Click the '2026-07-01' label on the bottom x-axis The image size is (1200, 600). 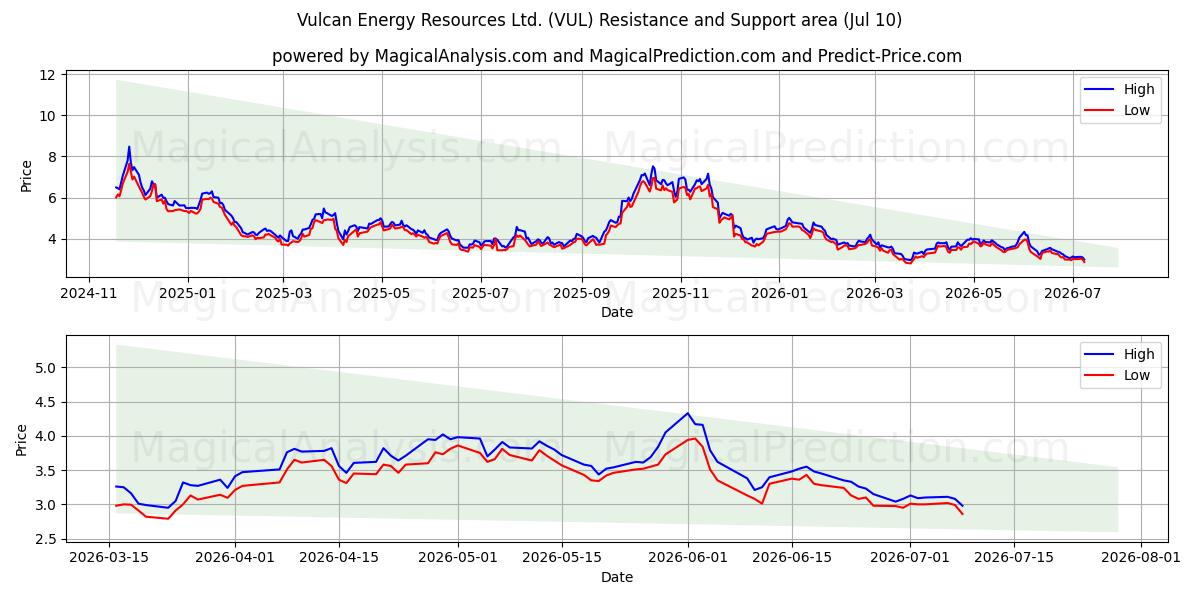[x=909, y=559]
